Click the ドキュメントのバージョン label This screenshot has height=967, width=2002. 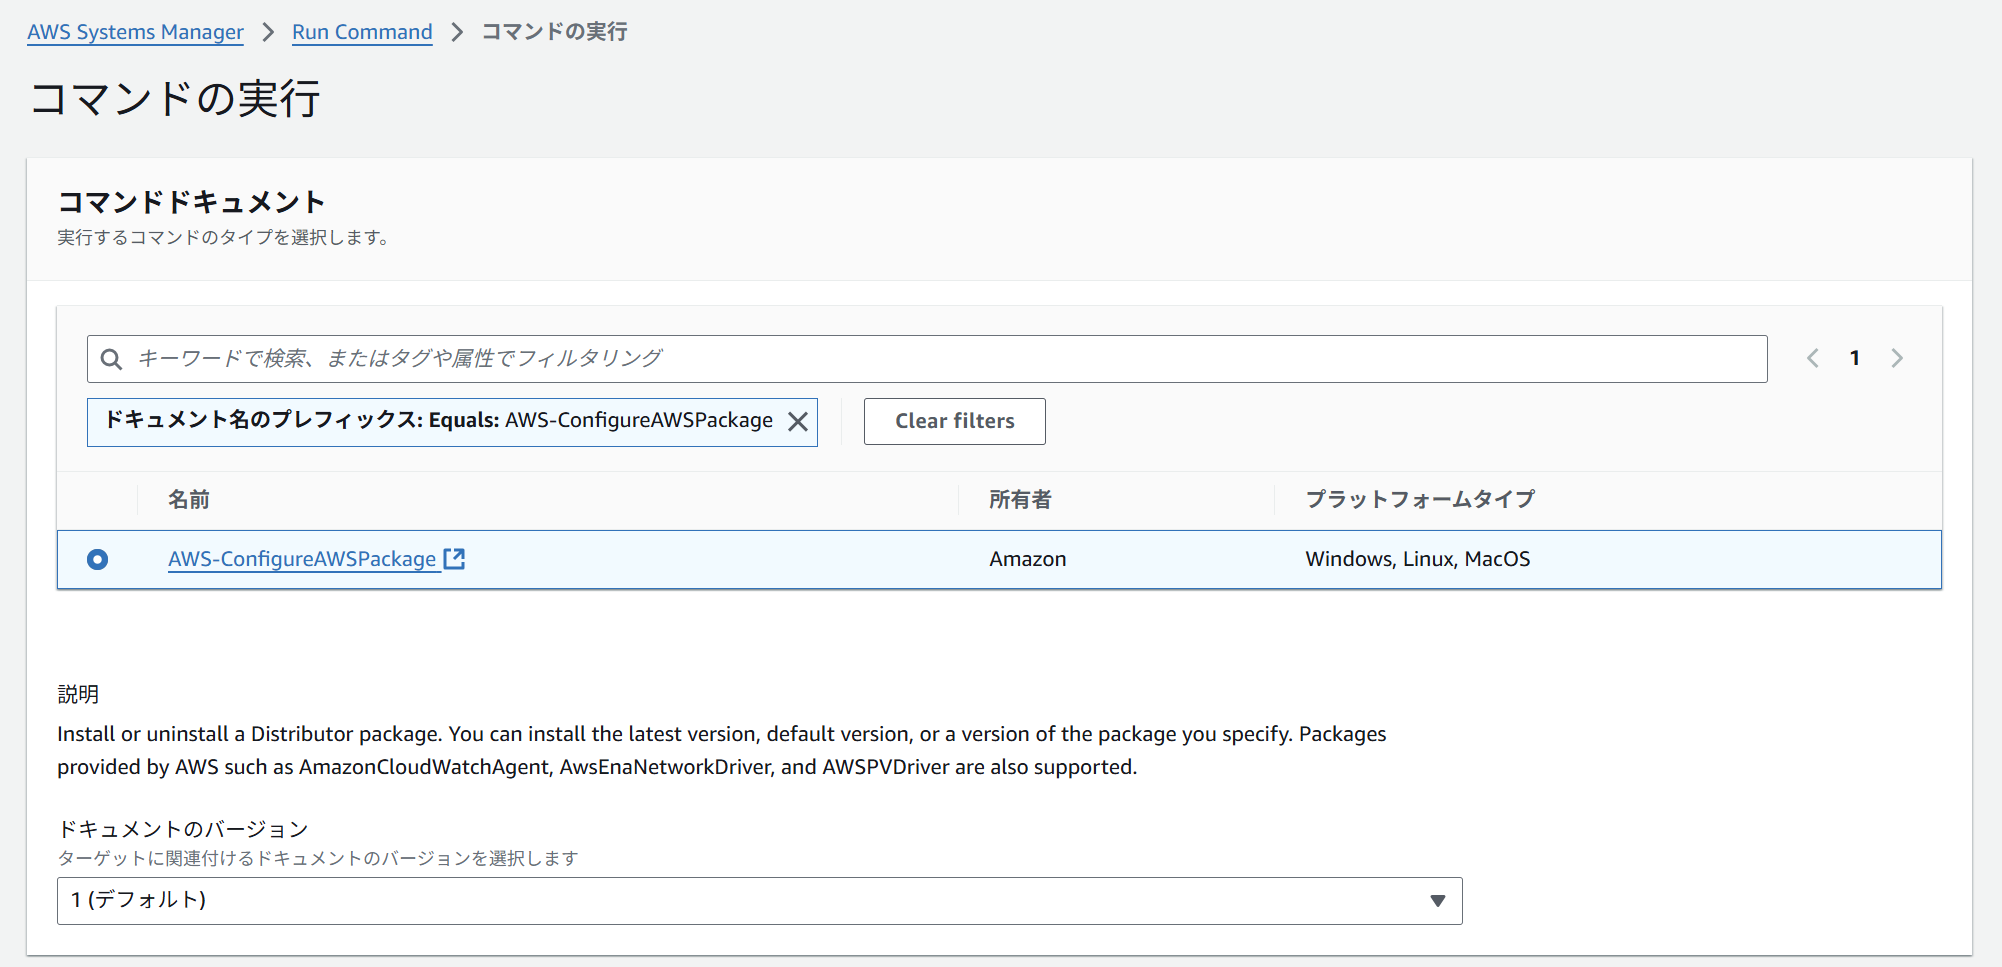coord(183,829)
